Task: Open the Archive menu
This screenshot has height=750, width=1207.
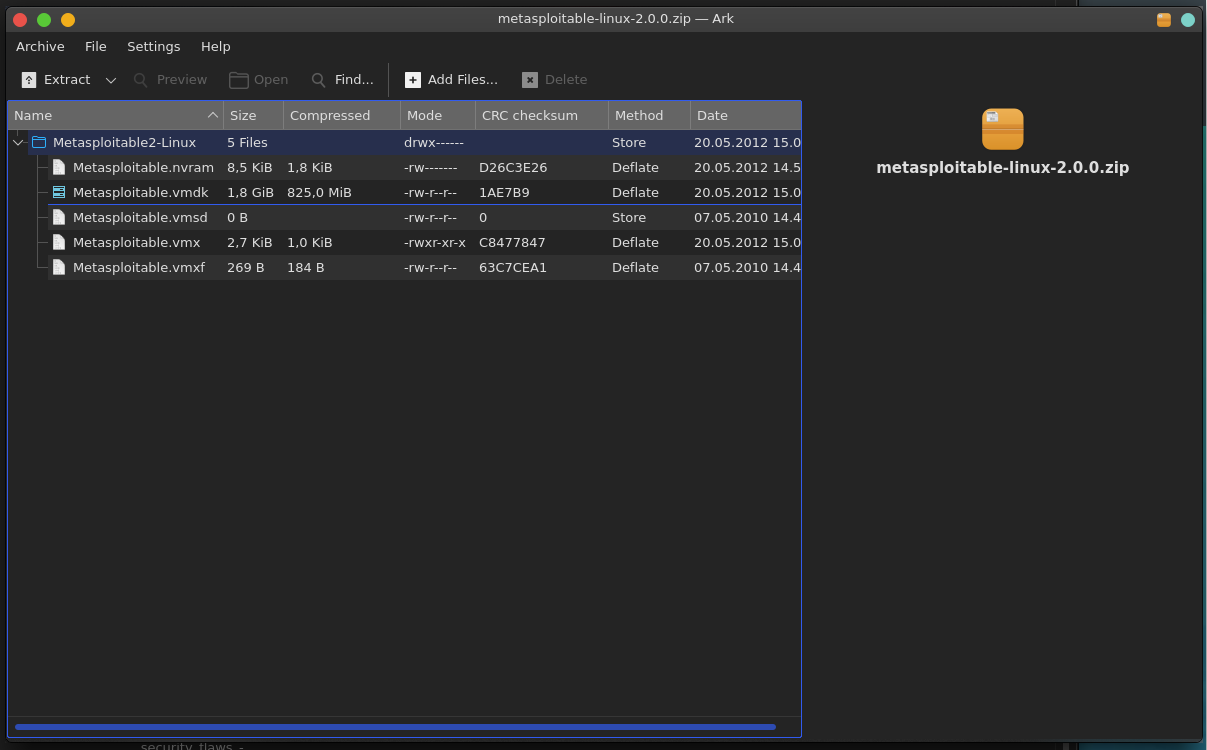Action: (x=40, y=46)
